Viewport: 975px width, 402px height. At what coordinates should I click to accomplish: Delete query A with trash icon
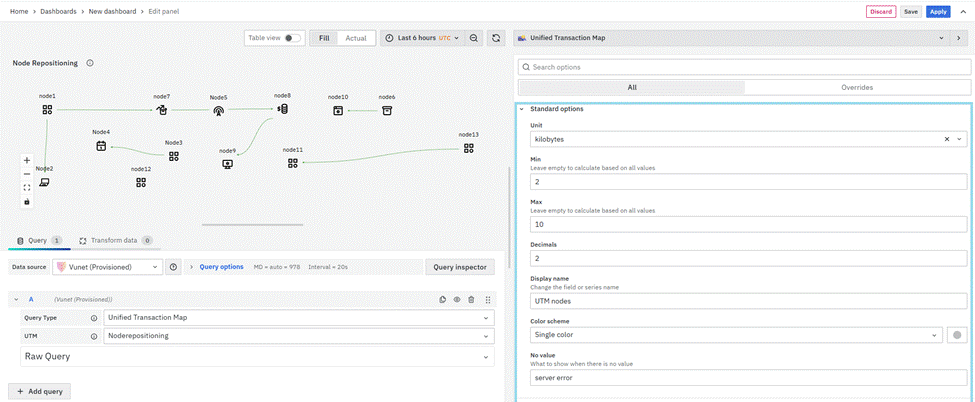click(471, 299)
